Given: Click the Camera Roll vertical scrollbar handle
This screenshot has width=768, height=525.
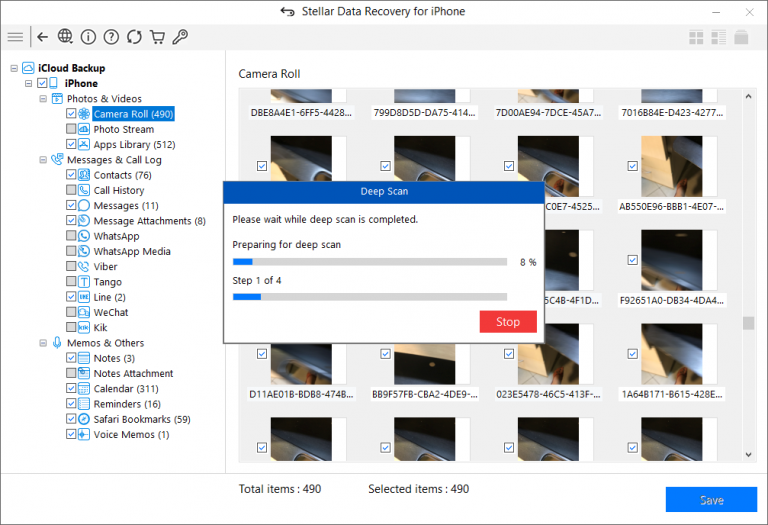Looking at the screenshot, I should coord(747,323).
